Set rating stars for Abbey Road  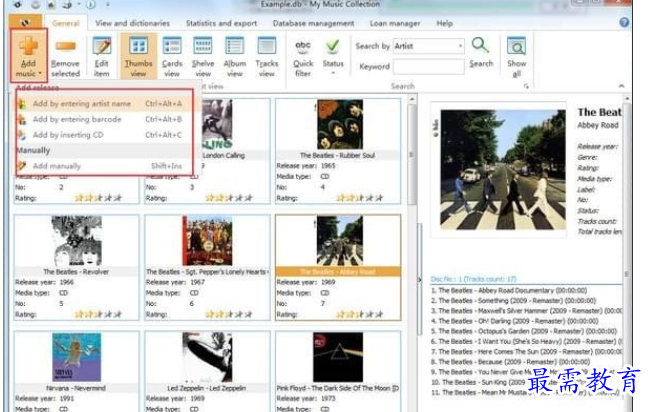[x=359, y=314]
